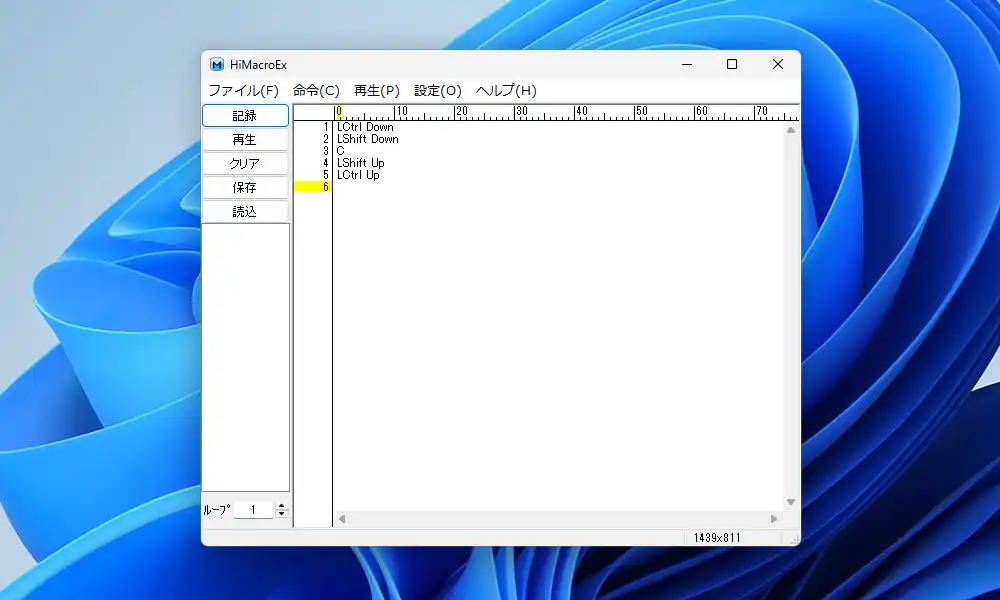Open the 命令(C) menu

coord(316,90)
